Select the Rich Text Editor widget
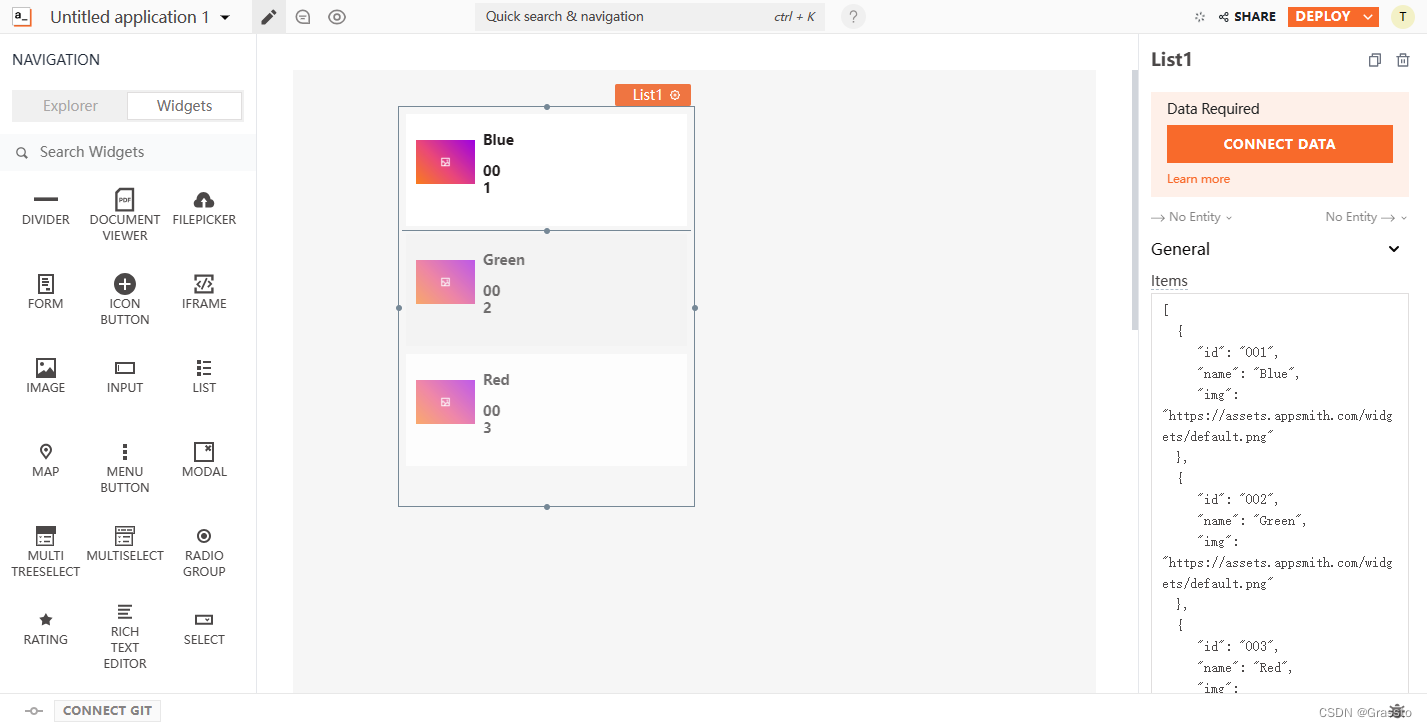Image resolution: width=1427 pixels, height=727 pixels. [125, 636]
